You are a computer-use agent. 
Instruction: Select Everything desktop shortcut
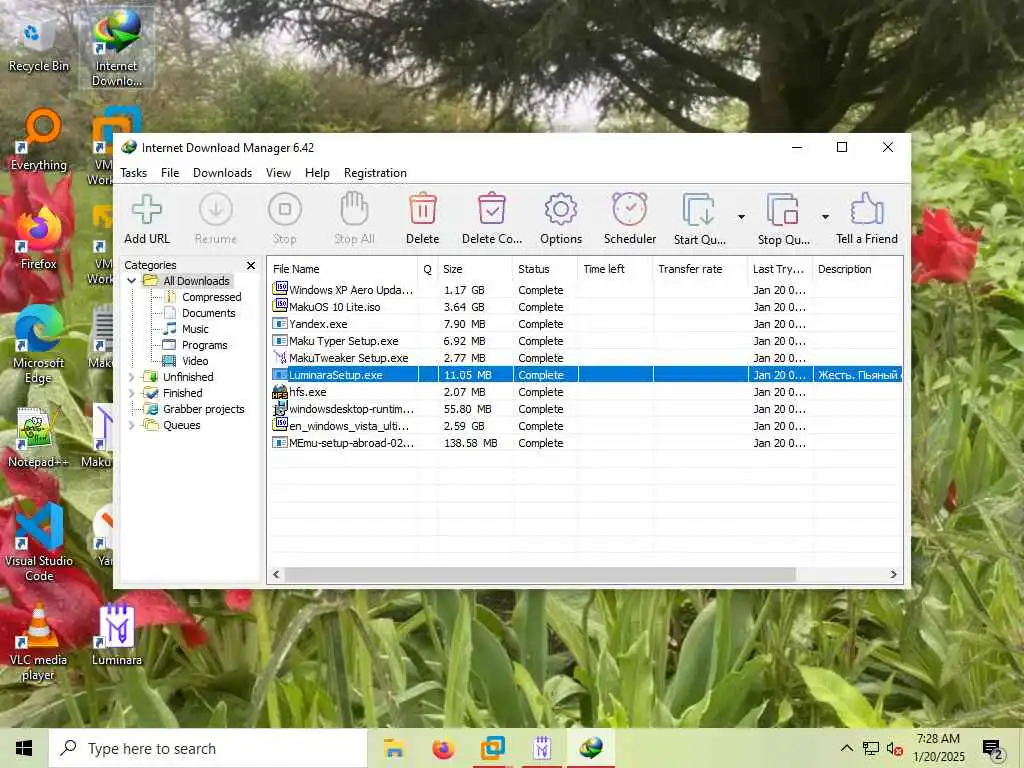tap(39, 140)
